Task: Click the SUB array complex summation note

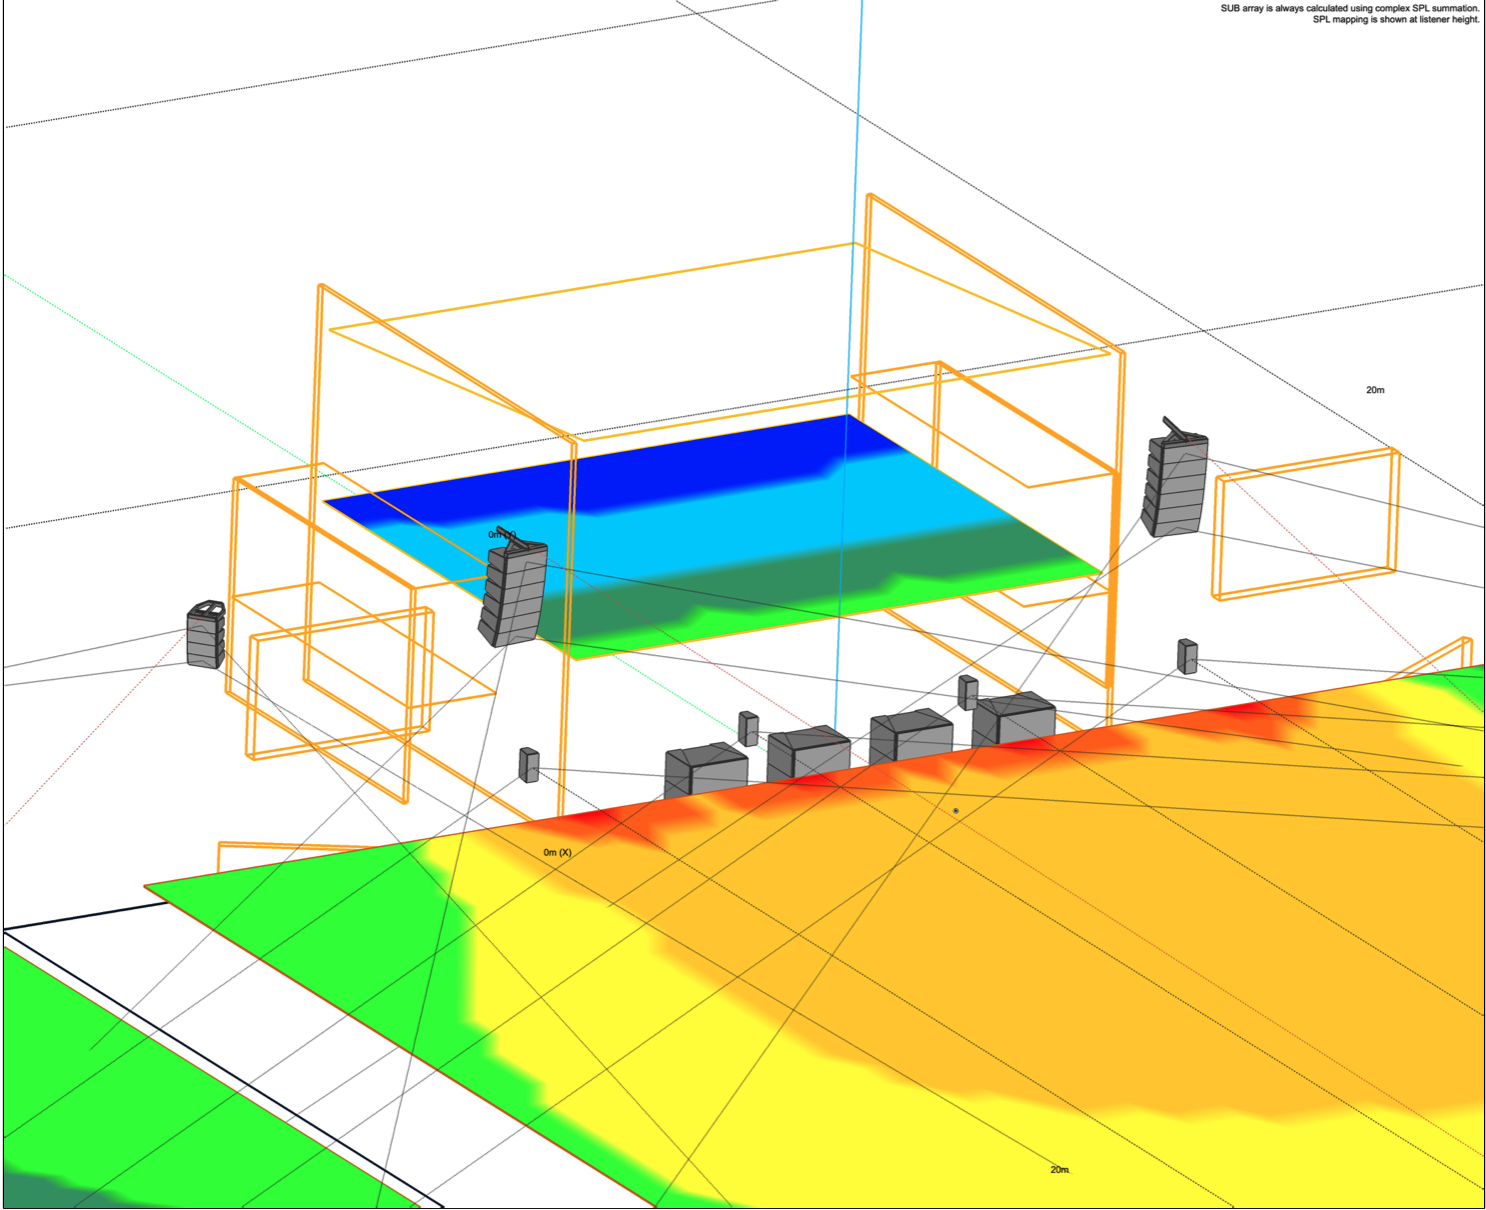Action: [x=1348, y=9]
